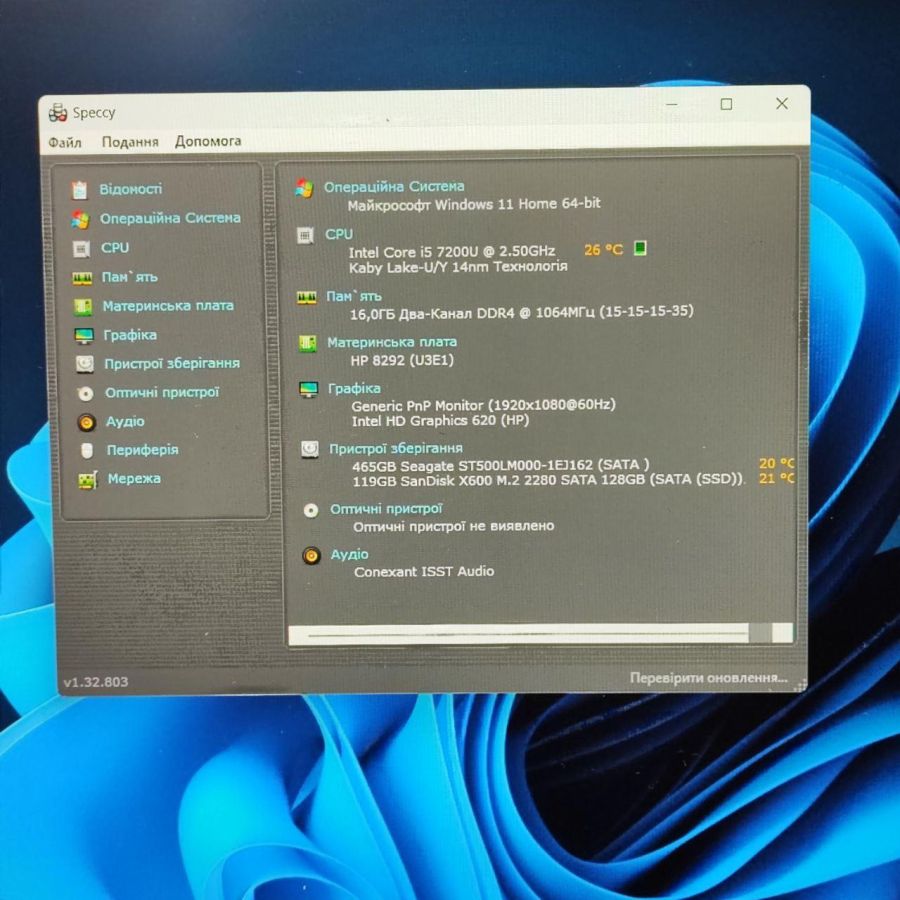This screenshot has width=900, height=900.
Task: Click the Відомості clipboard icon
Action: [79, 190]
